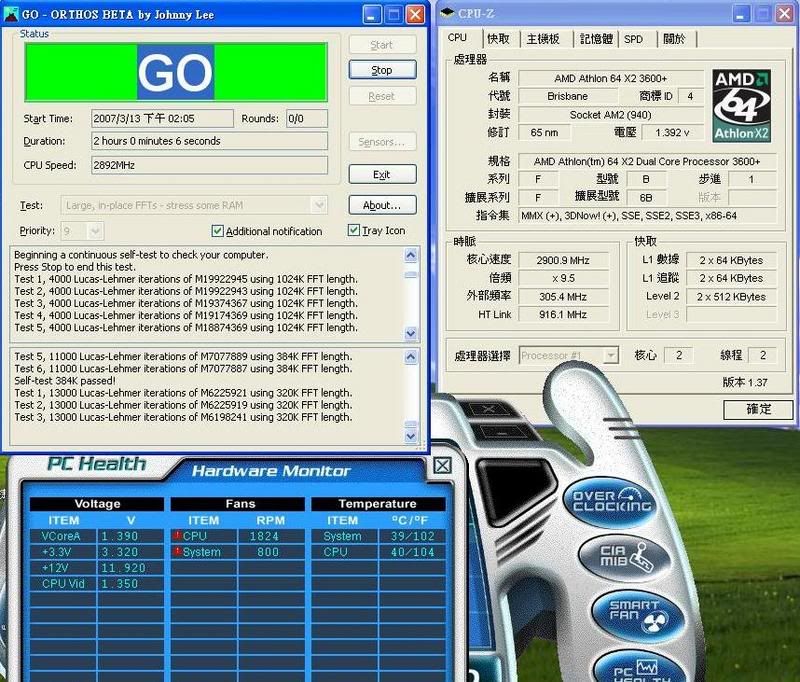Click the Exit button in Orthos
This screenshot has height=682, width=800.
382,174
